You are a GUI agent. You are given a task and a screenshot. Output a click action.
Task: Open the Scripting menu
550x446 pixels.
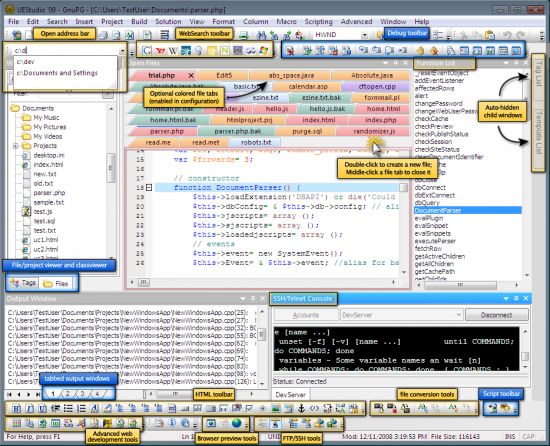(x=318, y=21)
